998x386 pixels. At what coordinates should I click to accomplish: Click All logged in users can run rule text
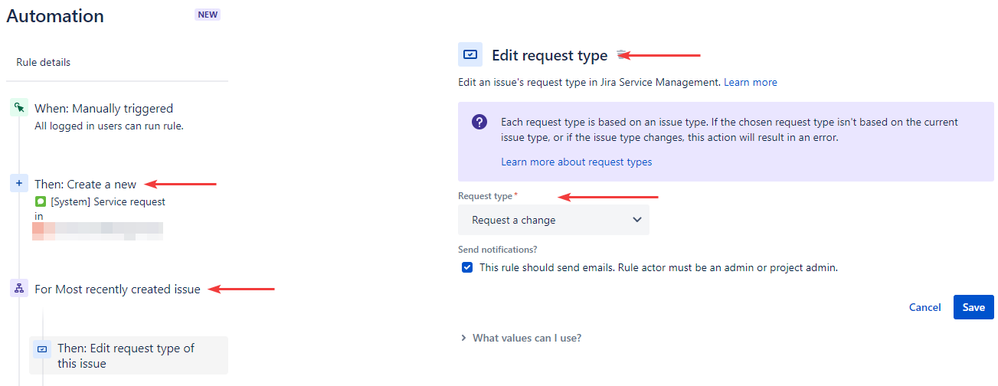pyautogui.click(x=109, y=125)
